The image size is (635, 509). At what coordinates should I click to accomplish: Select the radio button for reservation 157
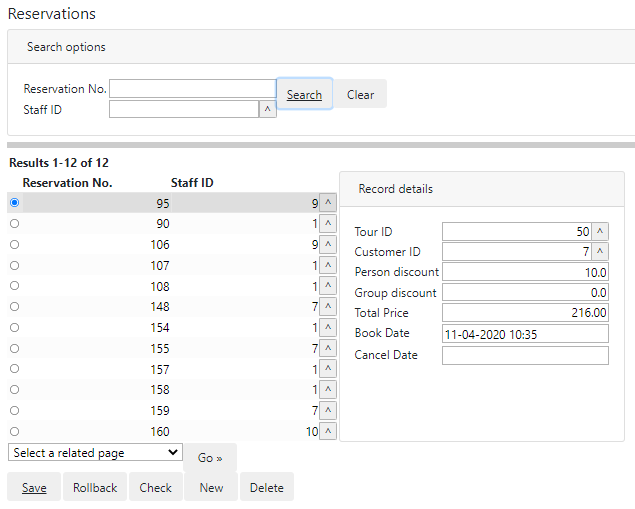pos(15,368)
